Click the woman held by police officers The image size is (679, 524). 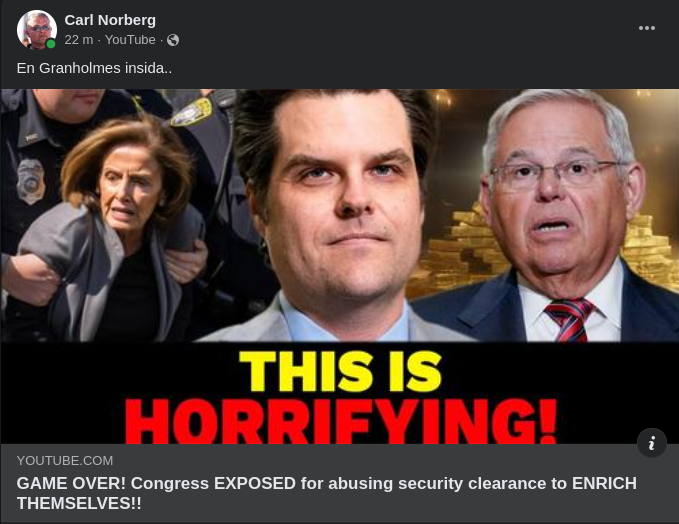pos(117,225)
